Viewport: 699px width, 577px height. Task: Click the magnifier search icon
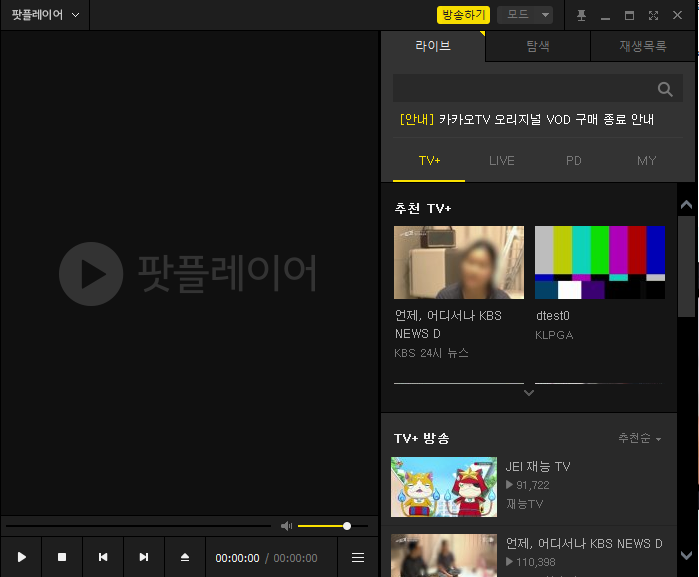click(x=665, y=89)
